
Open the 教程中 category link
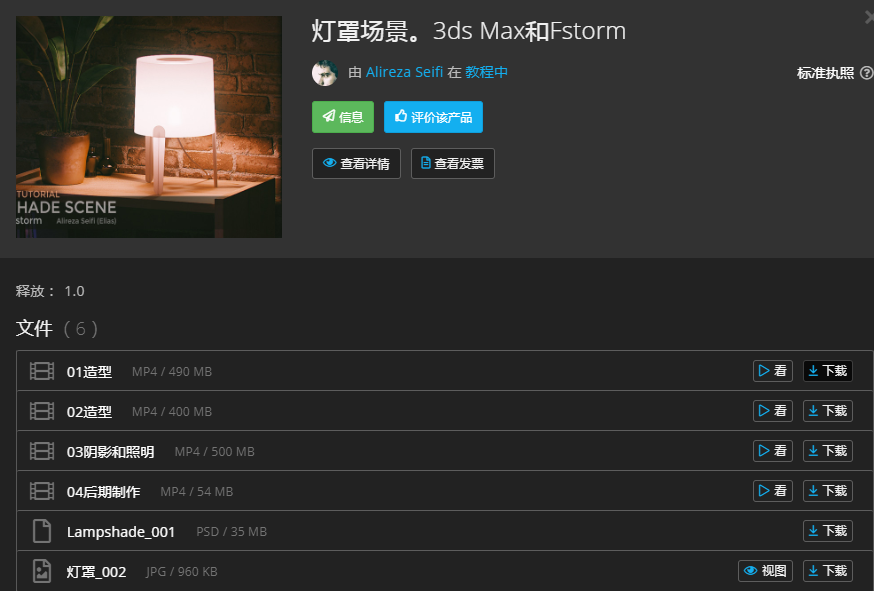pyautogui.click(x=487, y=72)
